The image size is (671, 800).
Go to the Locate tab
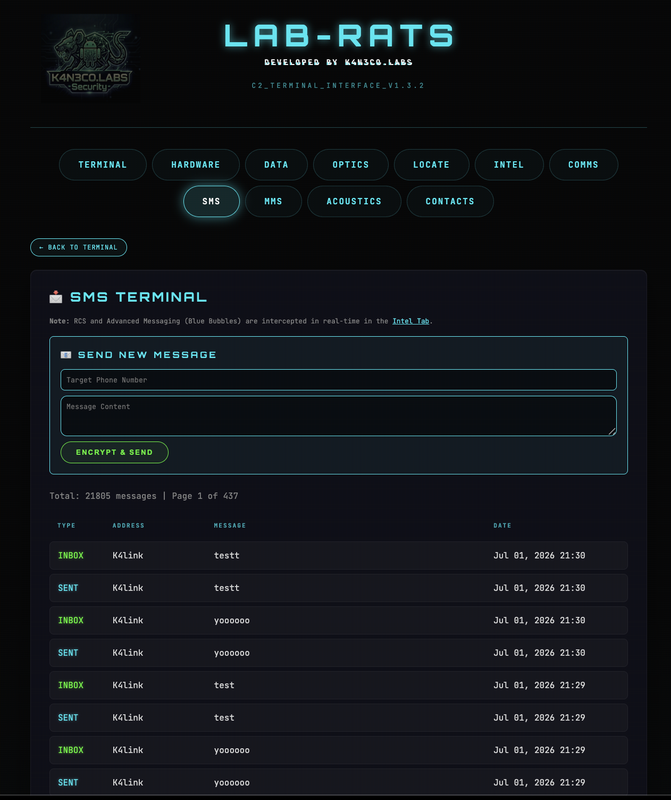431,165
